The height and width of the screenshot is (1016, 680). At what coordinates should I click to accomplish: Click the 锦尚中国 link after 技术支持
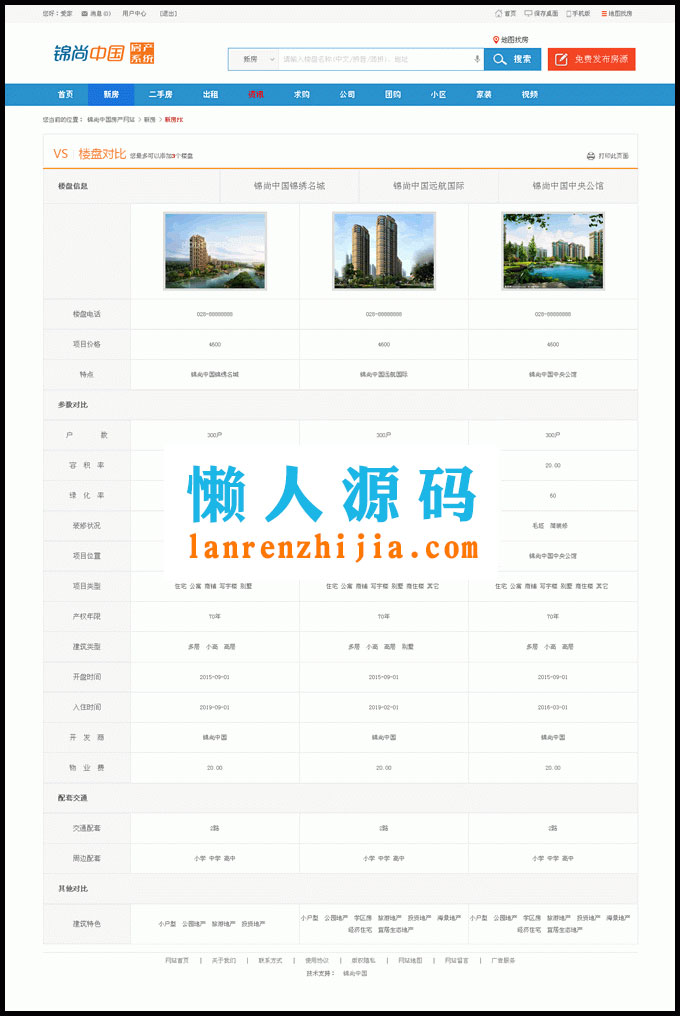(x=355, y=974)
